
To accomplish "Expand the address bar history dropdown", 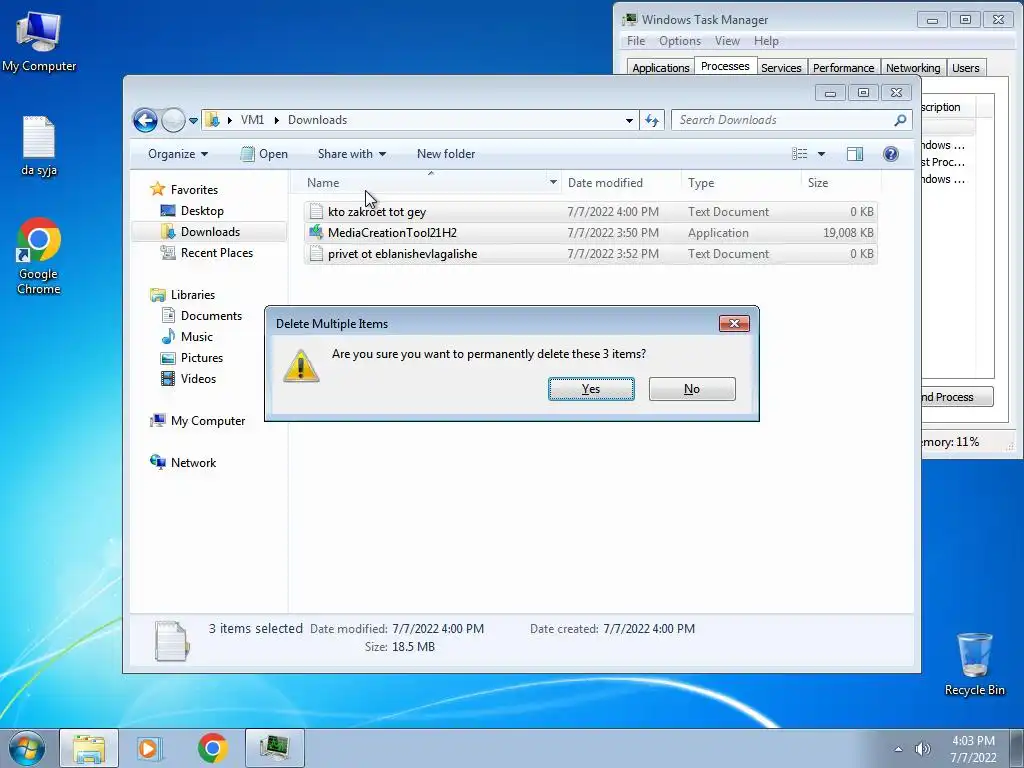I will 629,121.
